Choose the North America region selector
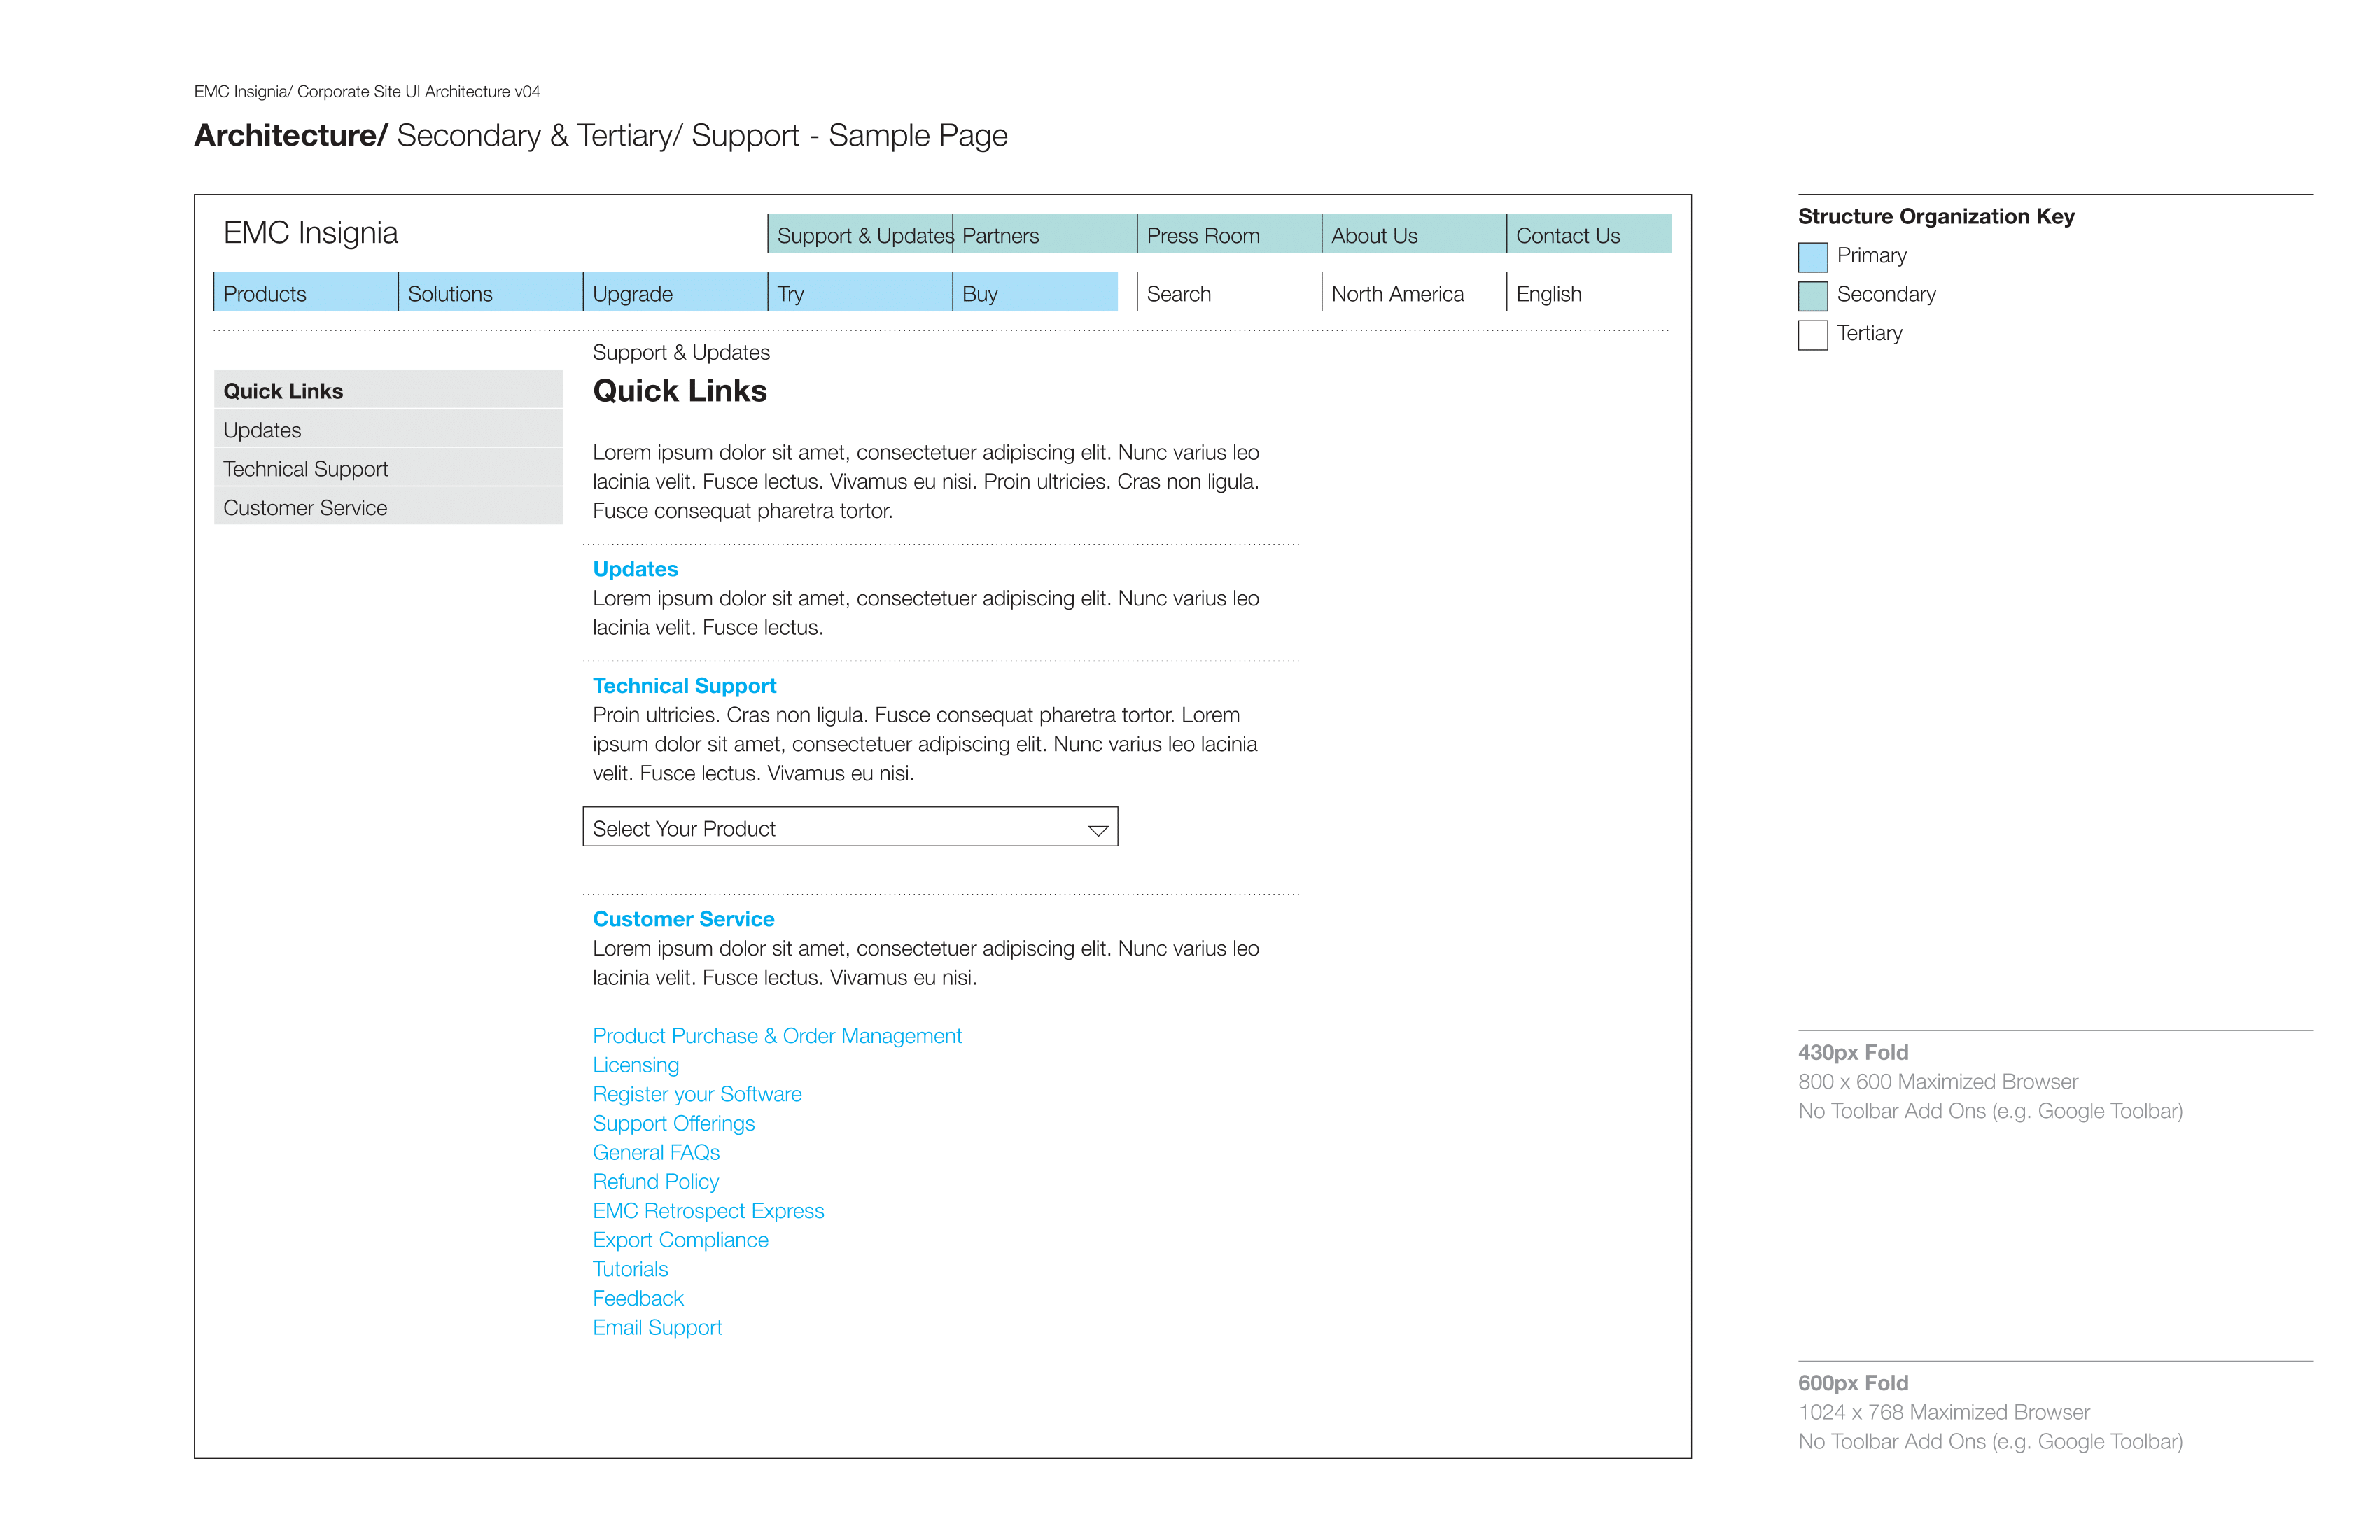Image resolution: width=2380 pixels, height=1540 pixels. [1413, 292]
